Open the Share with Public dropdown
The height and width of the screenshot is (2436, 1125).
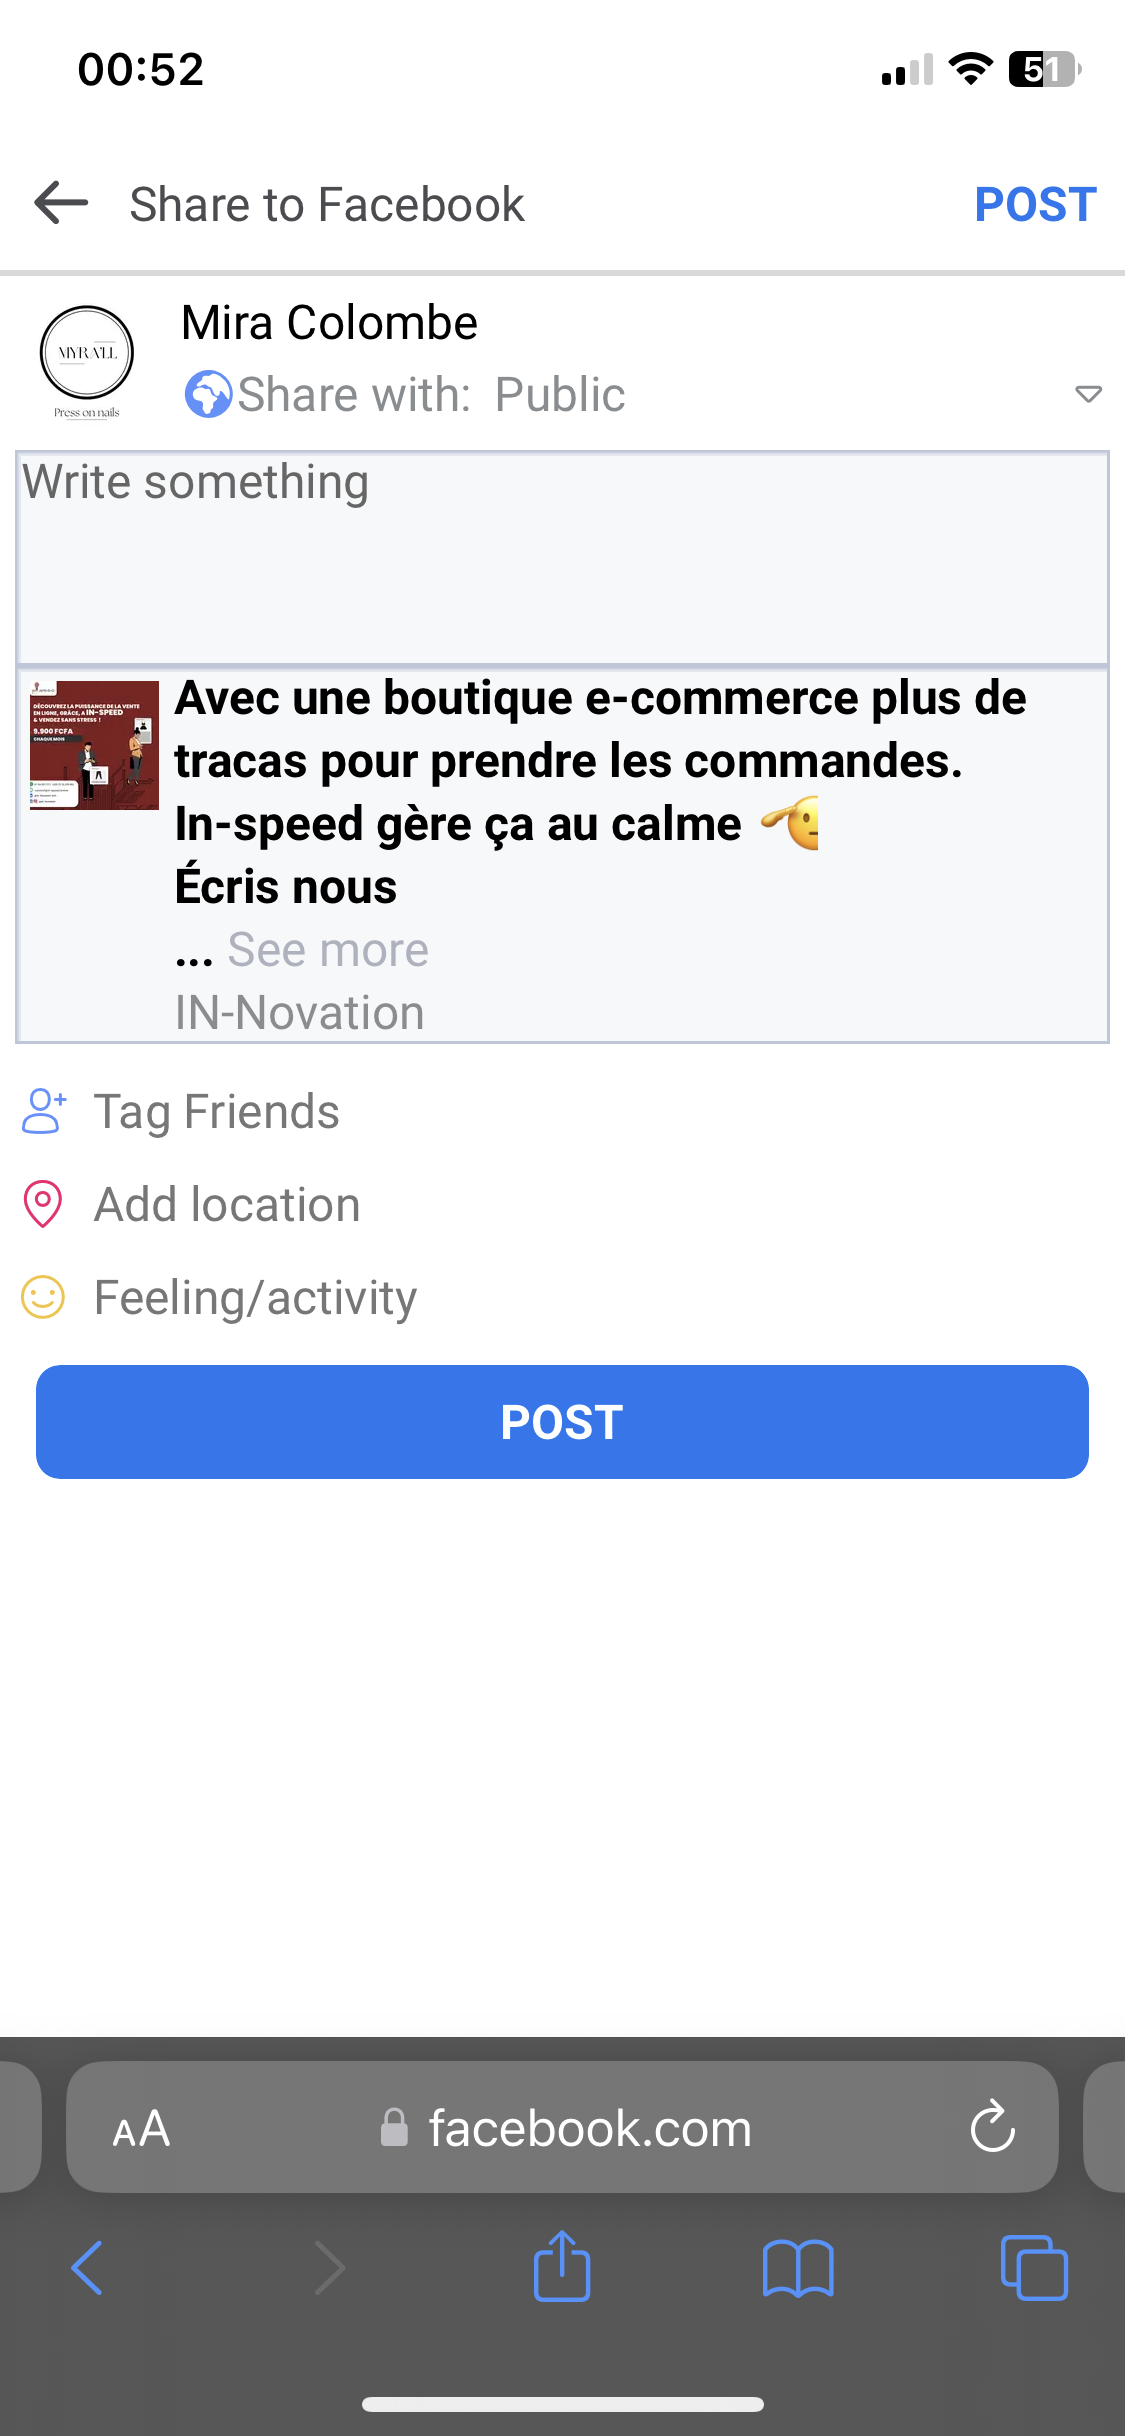[432, 394]
